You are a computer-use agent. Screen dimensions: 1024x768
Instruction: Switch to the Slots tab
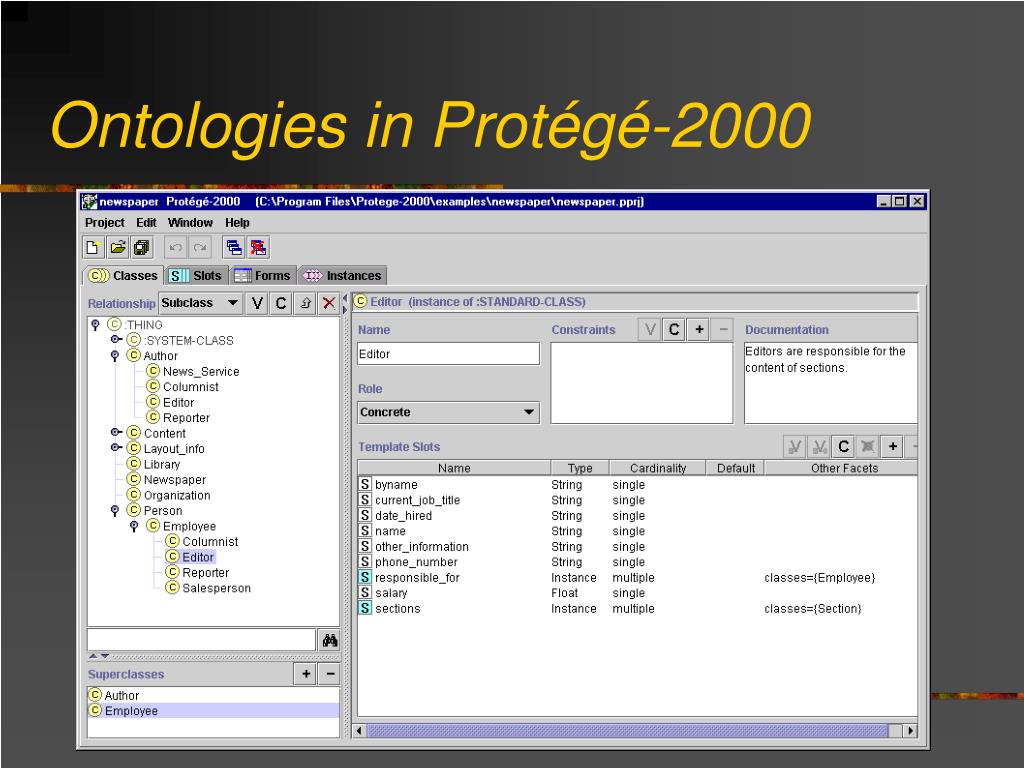tap(196, 276)
